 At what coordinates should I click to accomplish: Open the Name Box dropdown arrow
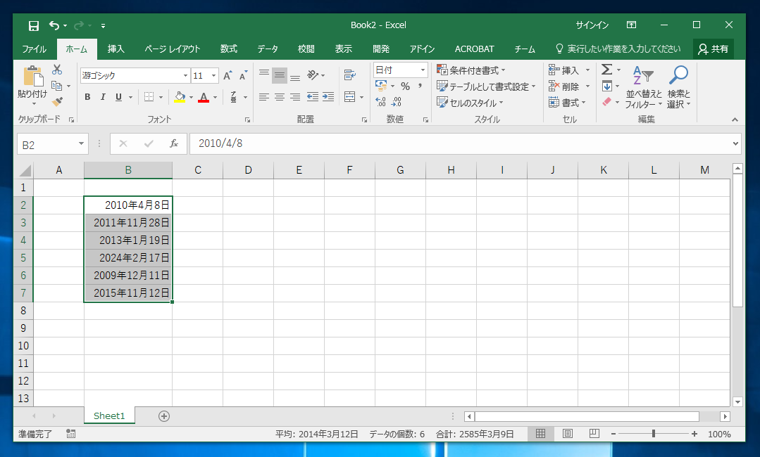point(81,143)
